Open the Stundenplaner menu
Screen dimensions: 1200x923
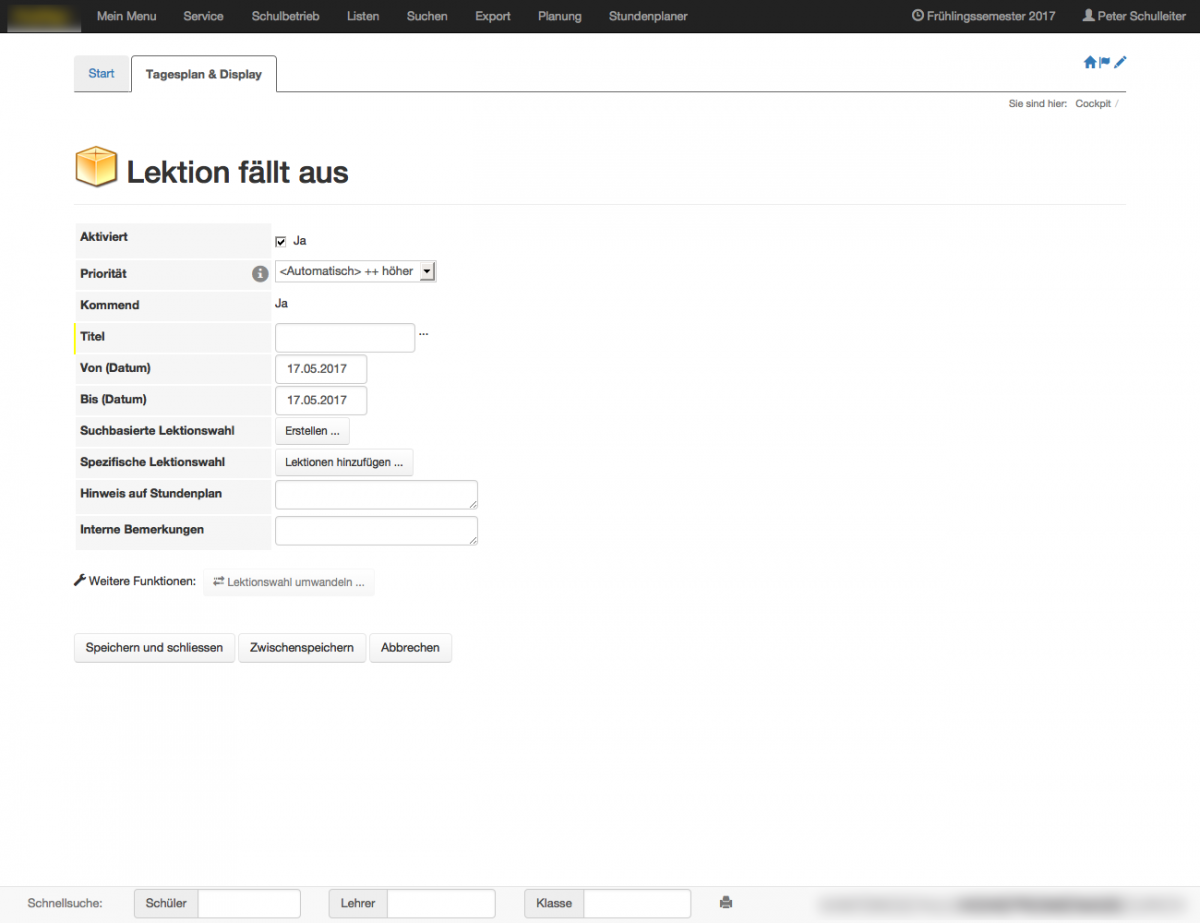[648, 16]
